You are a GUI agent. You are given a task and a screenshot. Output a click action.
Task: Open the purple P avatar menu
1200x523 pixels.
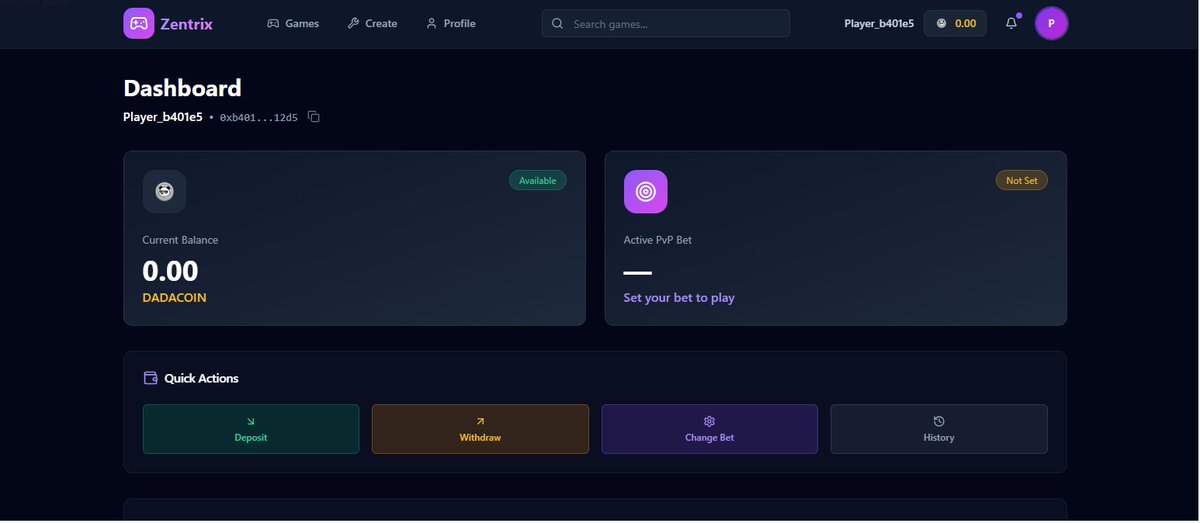click(x=1051, y=23)
